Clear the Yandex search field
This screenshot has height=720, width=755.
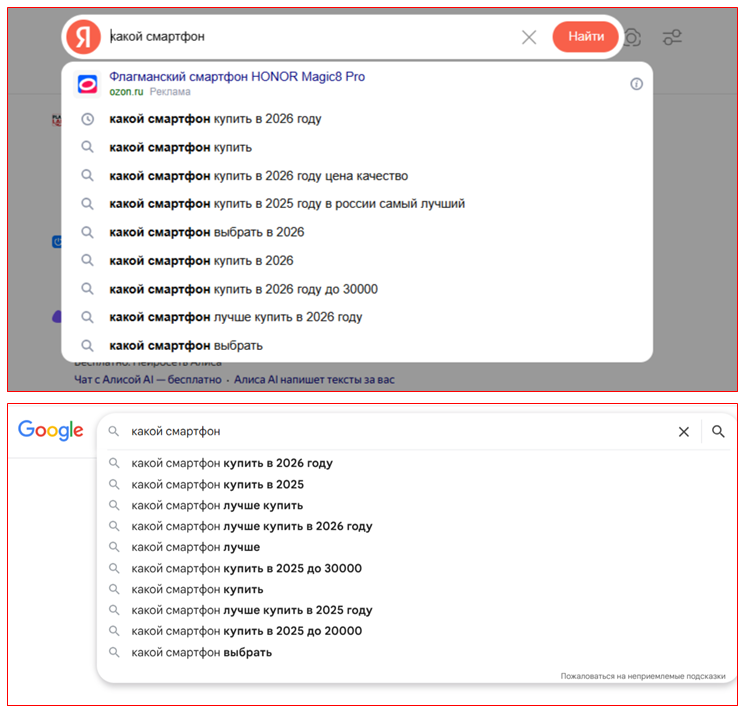[x=529, y=37]
